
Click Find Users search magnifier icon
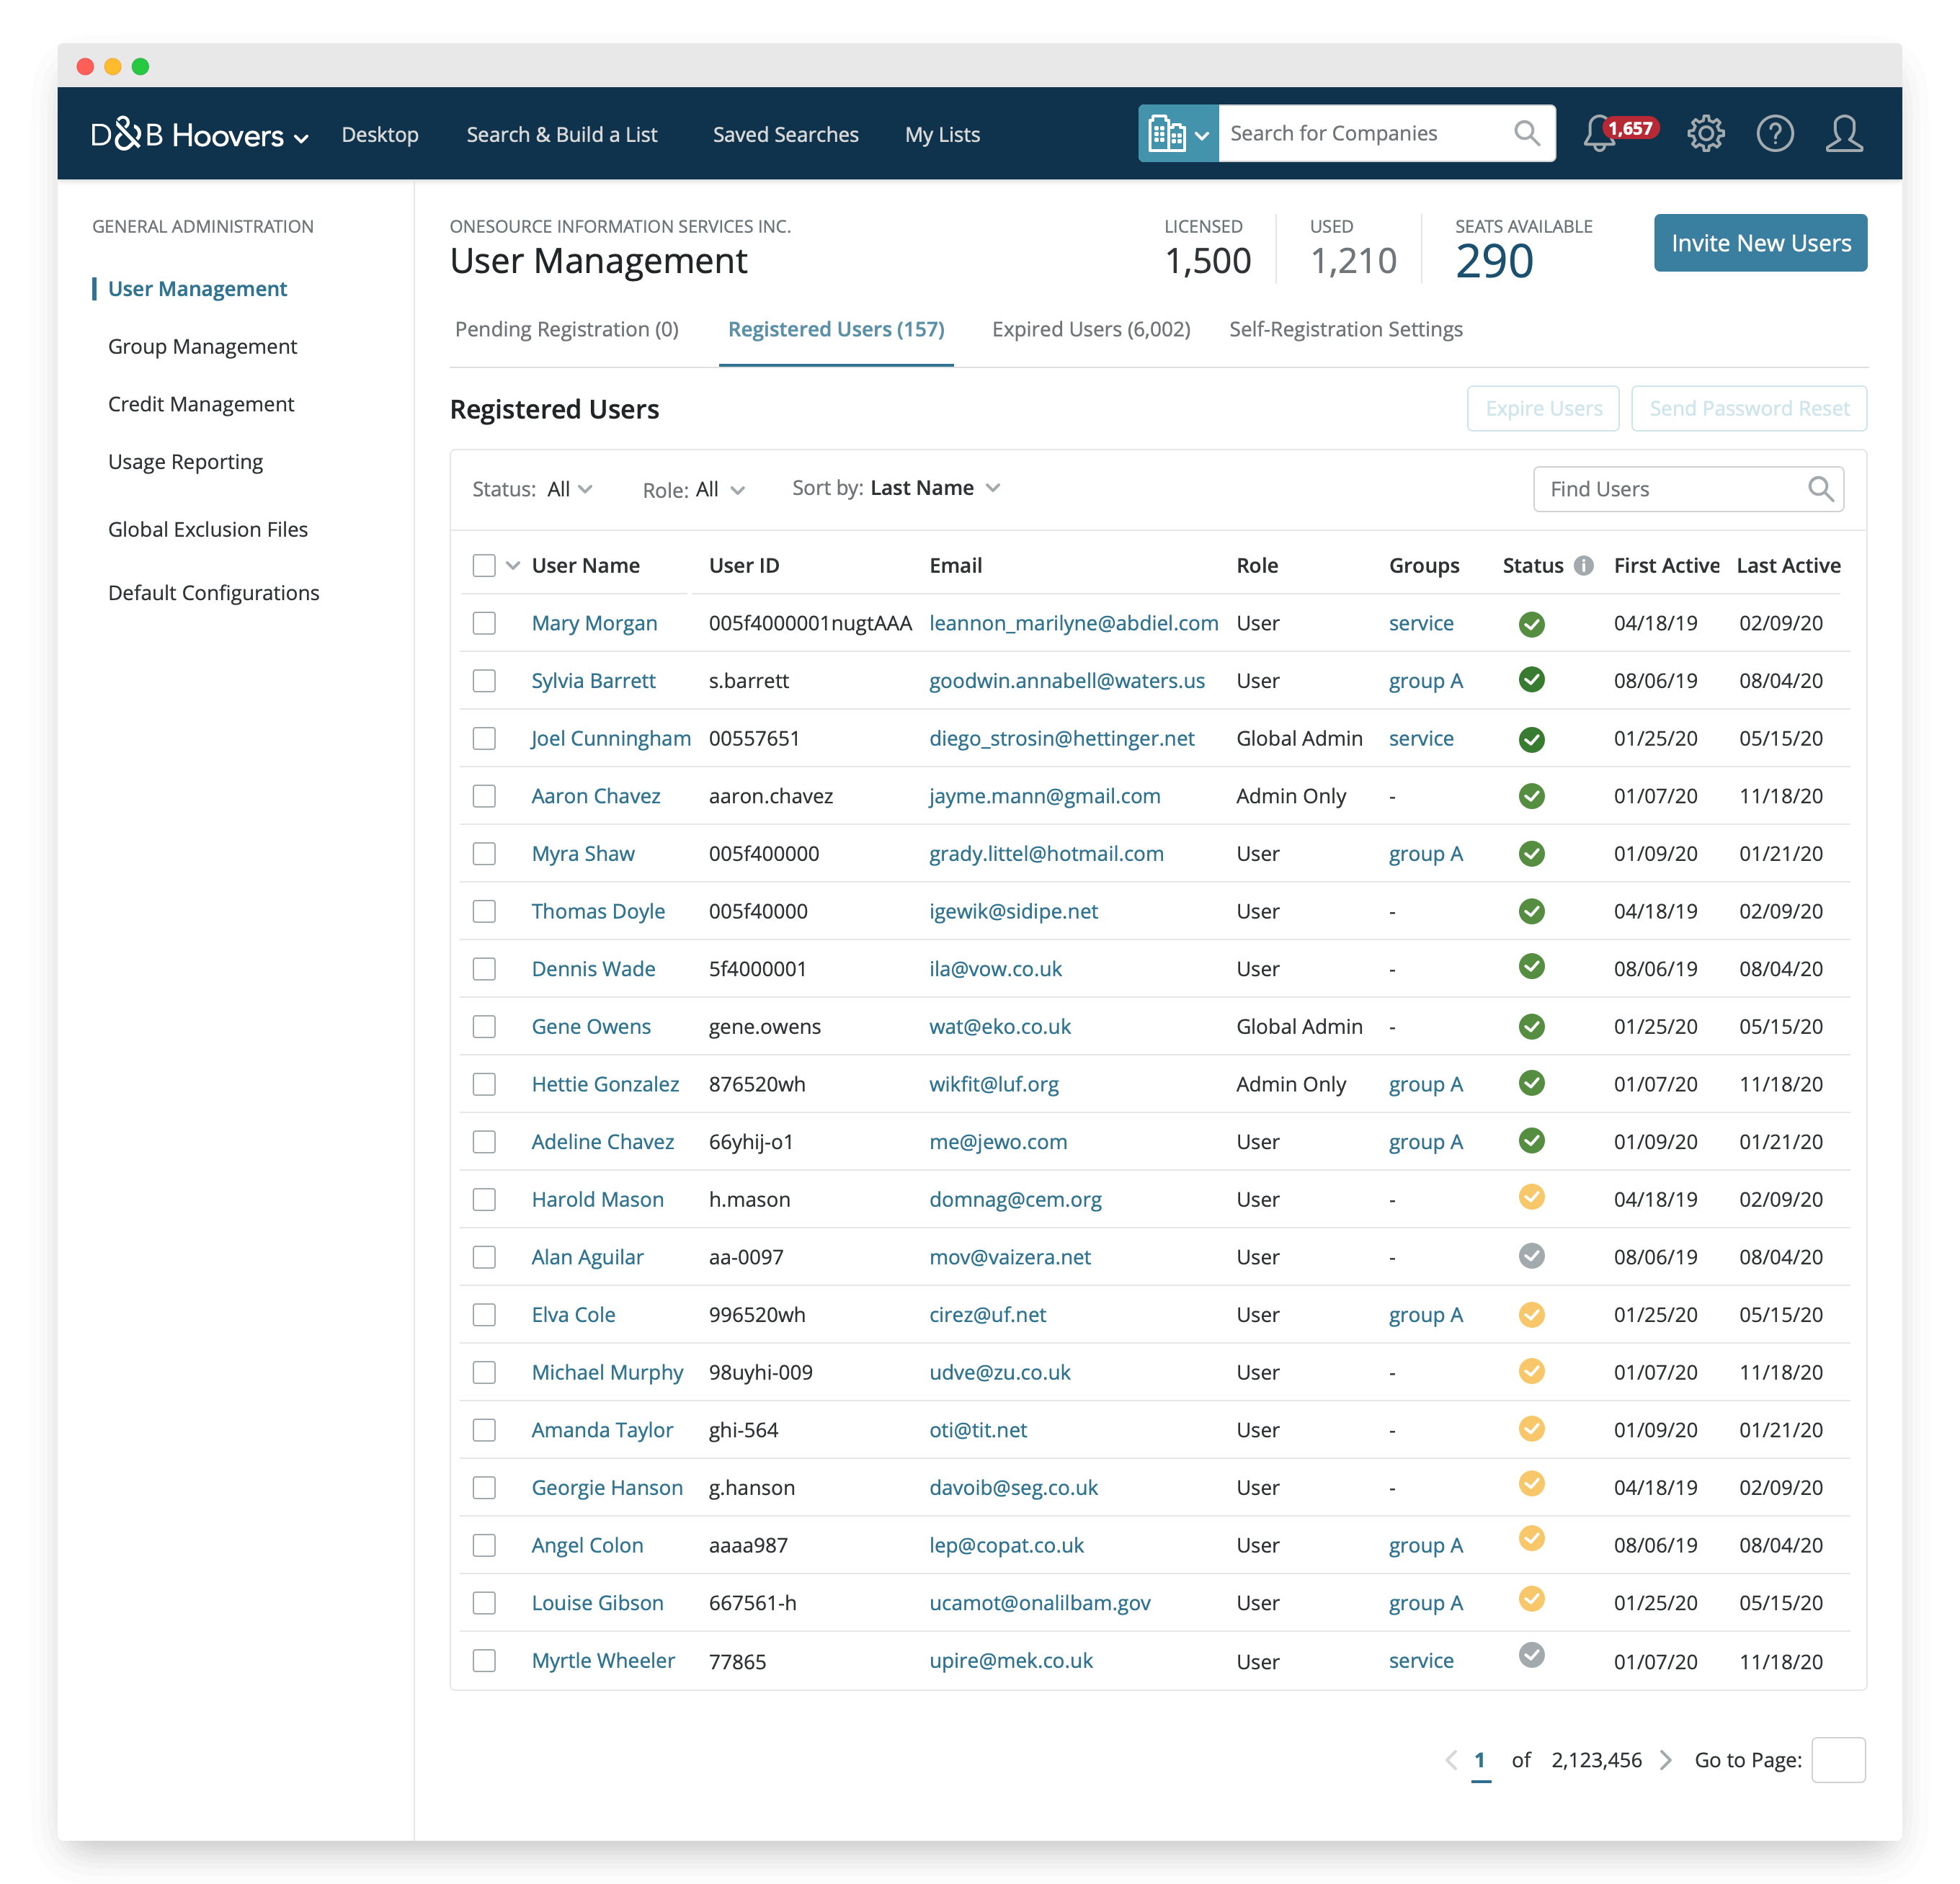point(1821,489)
